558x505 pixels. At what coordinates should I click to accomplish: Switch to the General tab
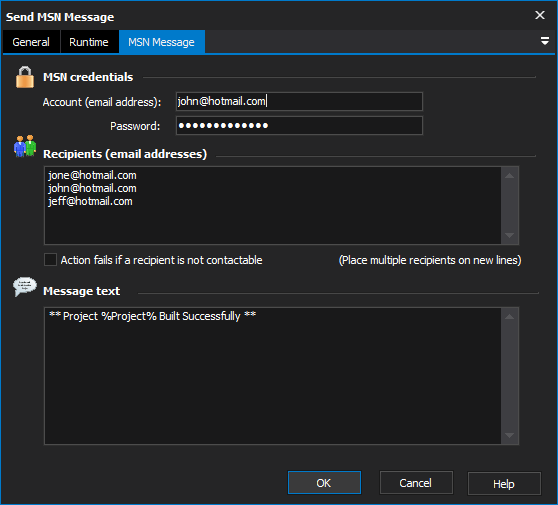pyautogui.click(x=31, y=42)
